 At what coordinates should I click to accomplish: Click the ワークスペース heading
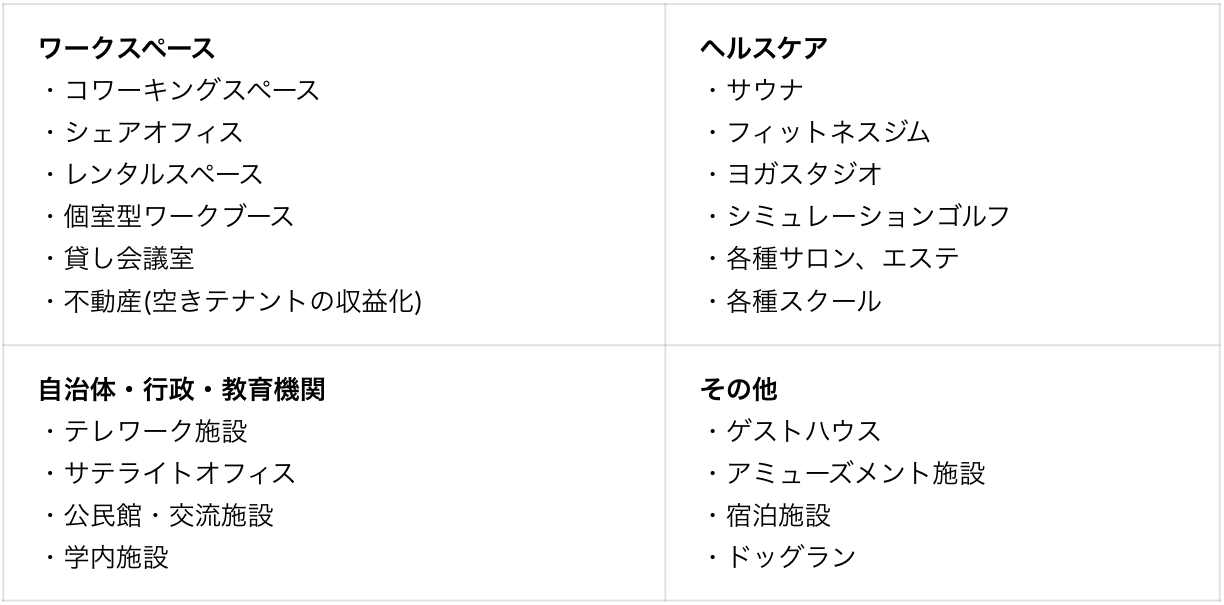(x=127, y=47)
